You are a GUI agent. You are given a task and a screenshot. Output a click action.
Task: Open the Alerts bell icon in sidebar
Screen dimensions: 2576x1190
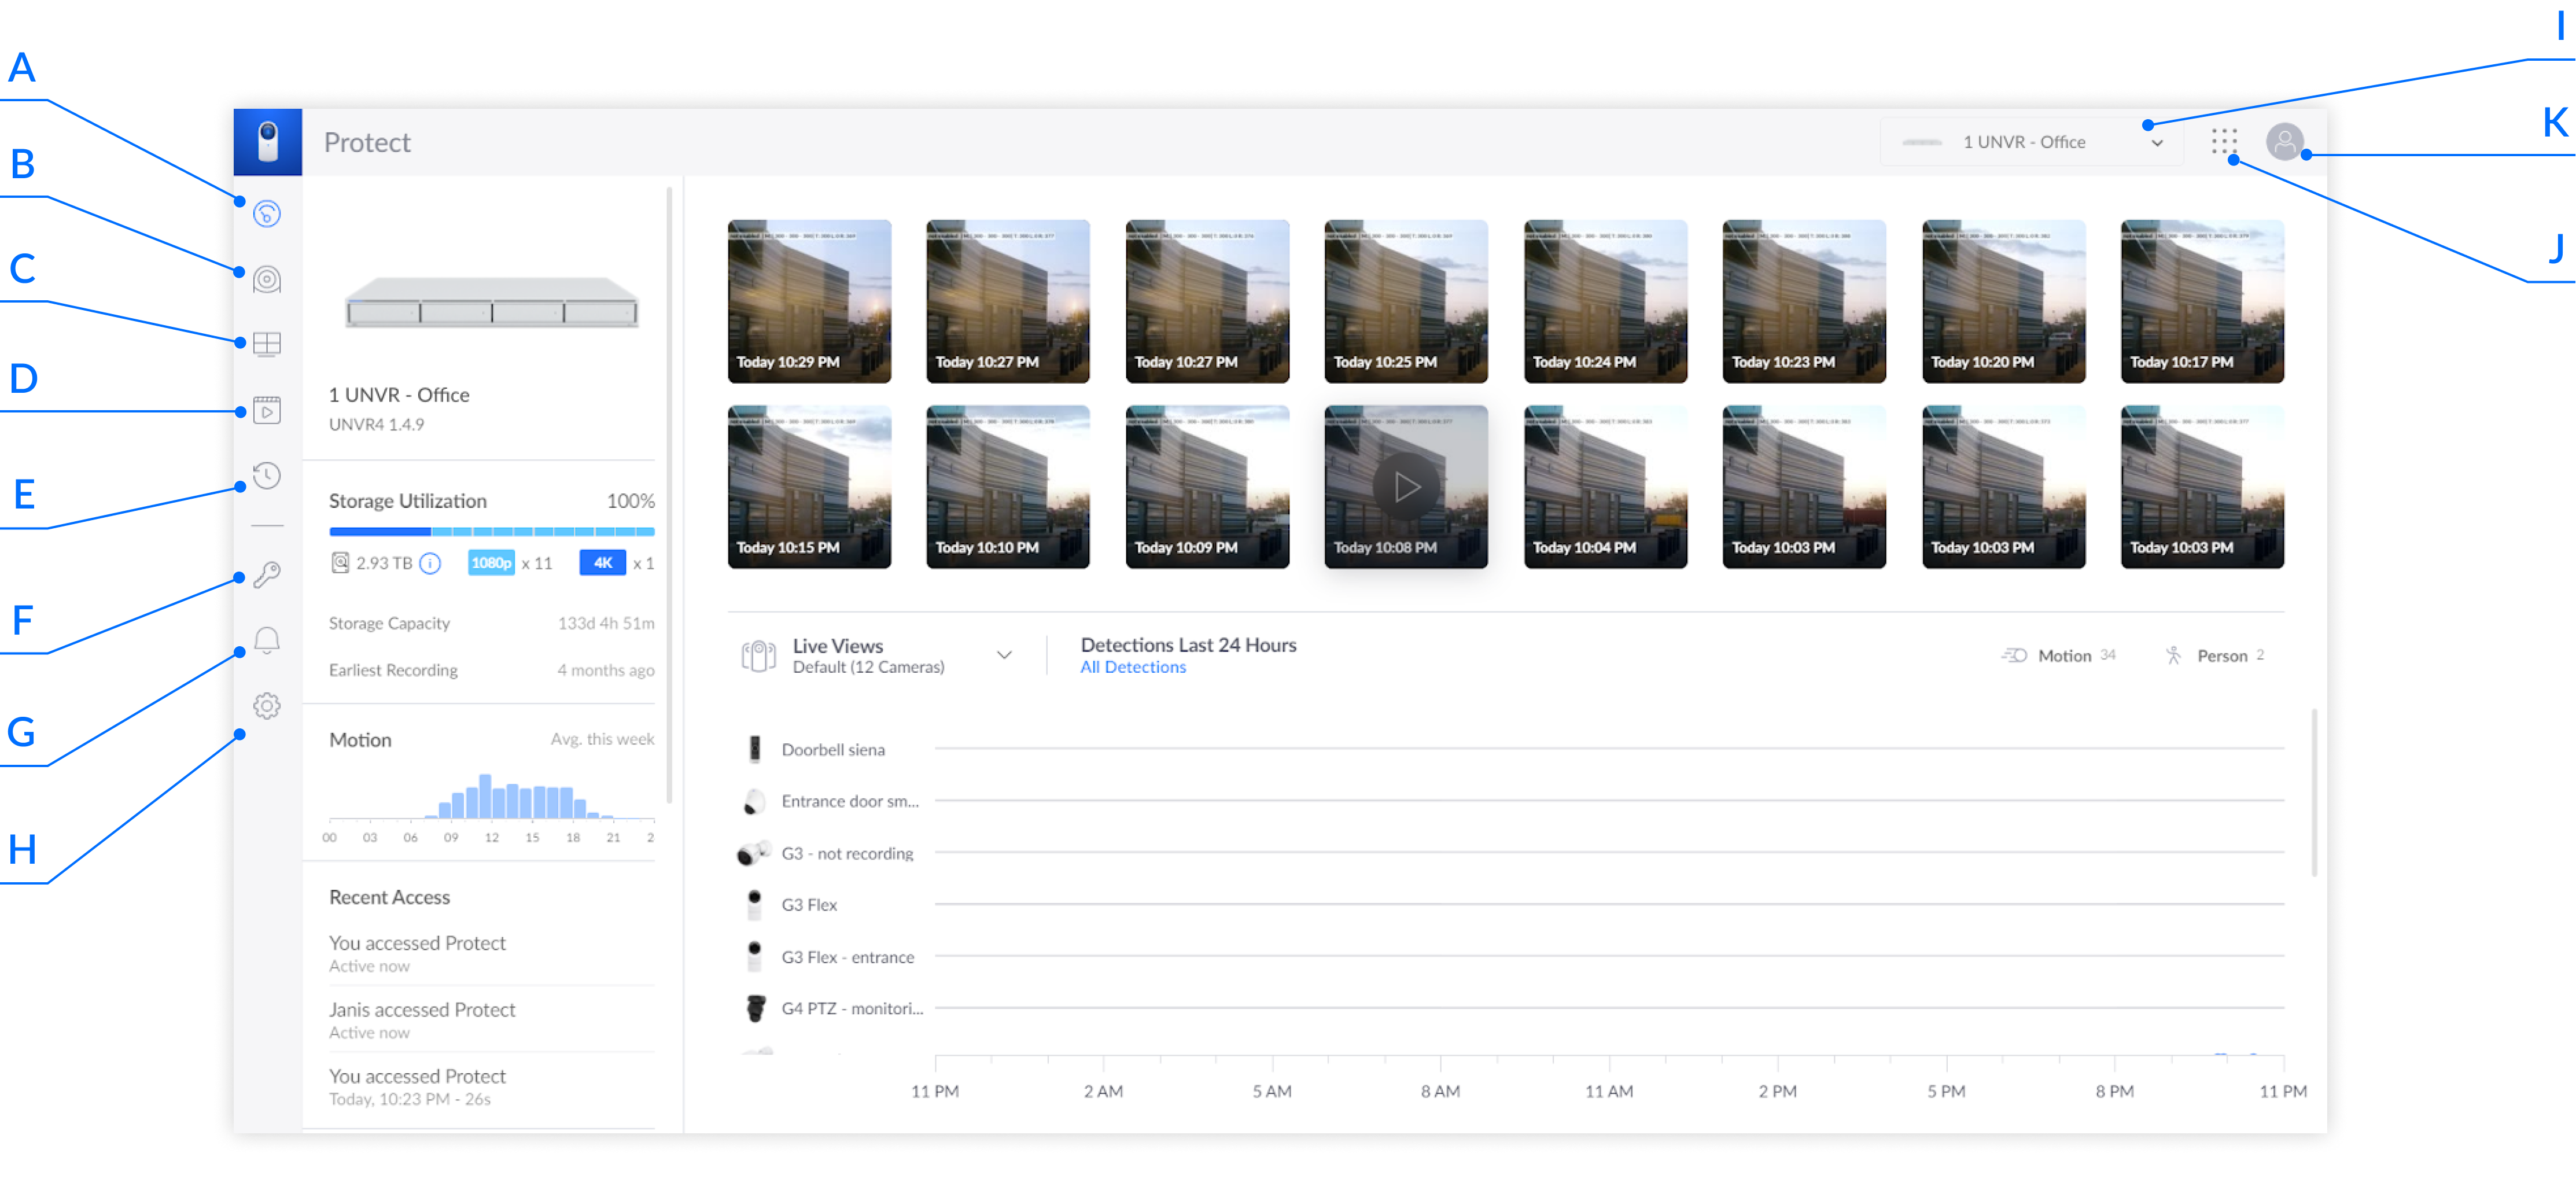[267, 640]
